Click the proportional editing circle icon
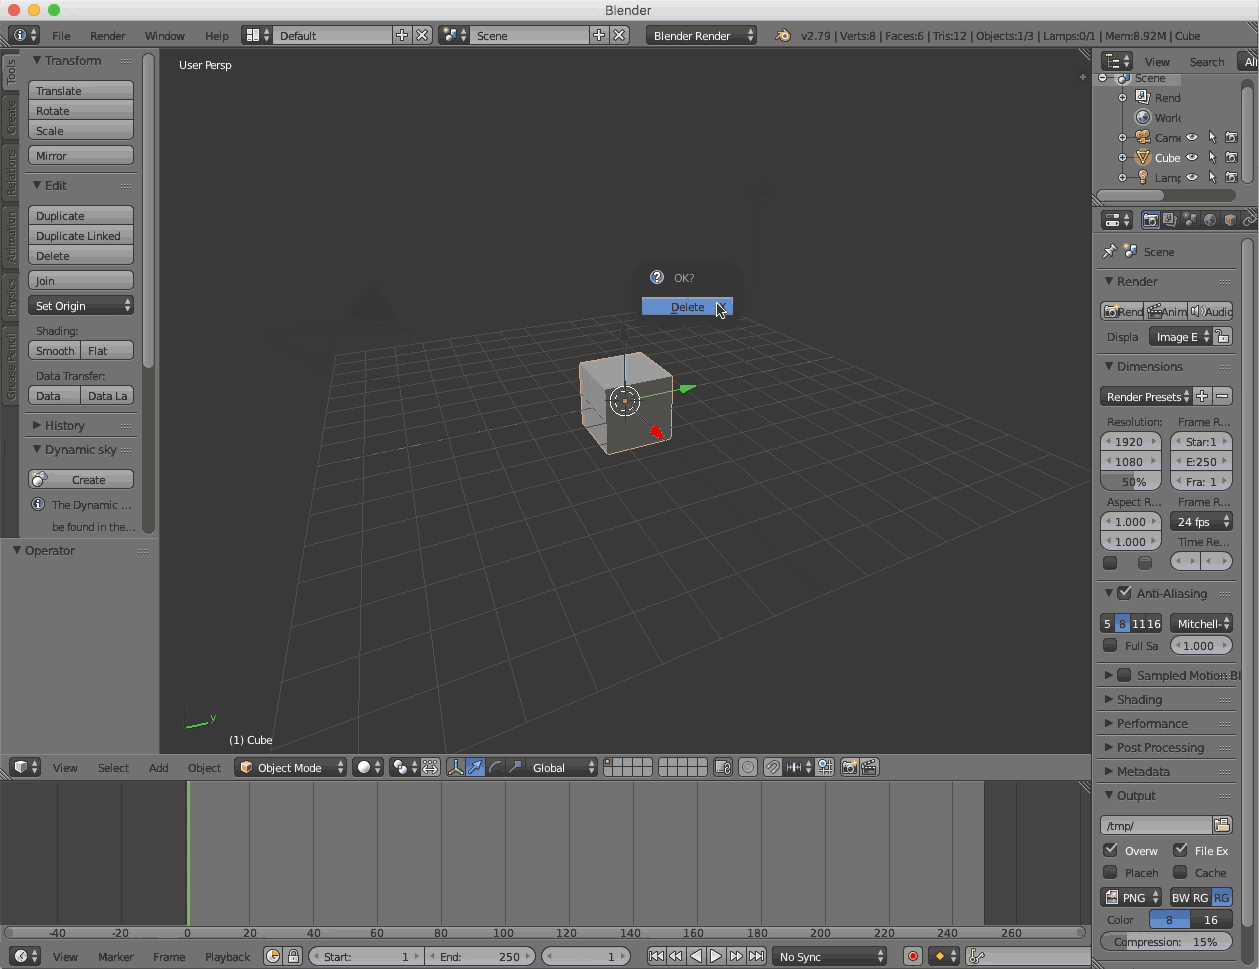 point(747,767)
